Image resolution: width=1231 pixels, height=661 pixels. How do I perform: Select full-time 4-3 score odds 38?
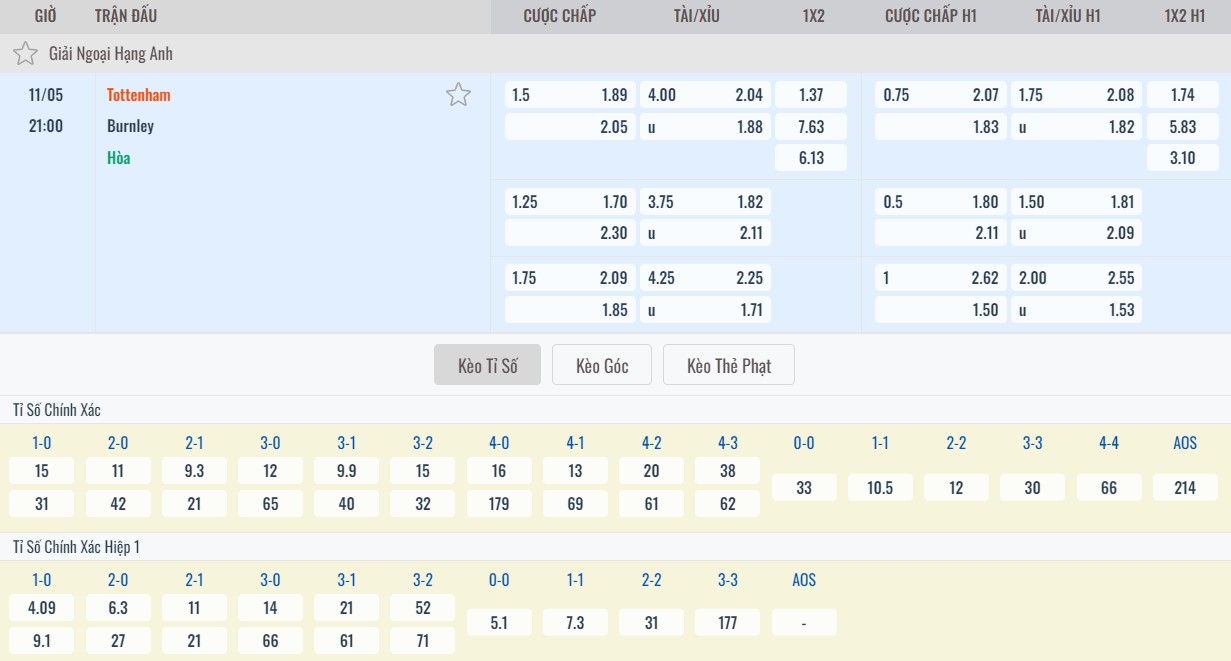pyautogui.click(x=728, y=471)
